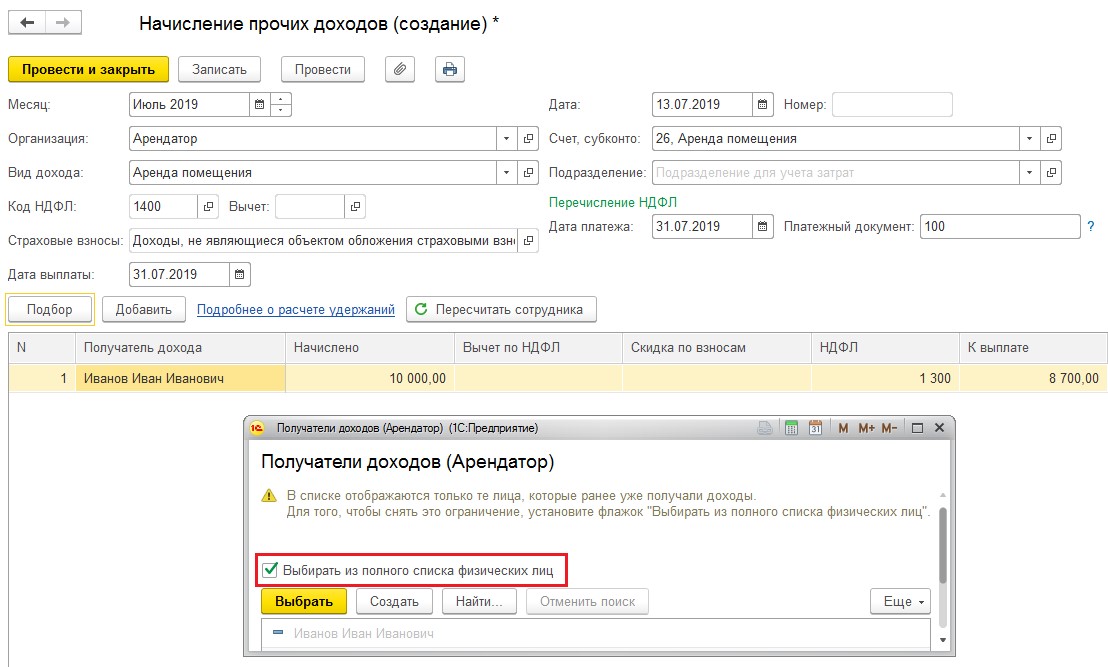Screen dimensions: 1108x667
Task: Uncheck Выбирать из полного списка физических лиц
Action: click(270, 570)
